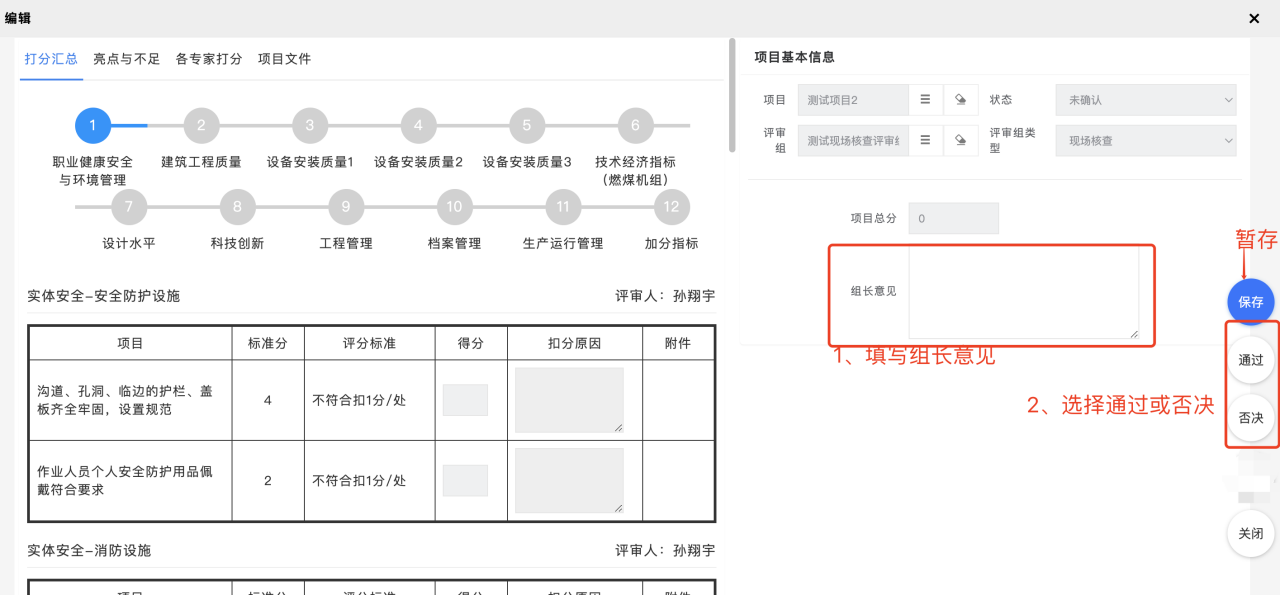
Task: Click 得分 field for 作业人员个人安全防护用品 row
Action: (465, 480)
